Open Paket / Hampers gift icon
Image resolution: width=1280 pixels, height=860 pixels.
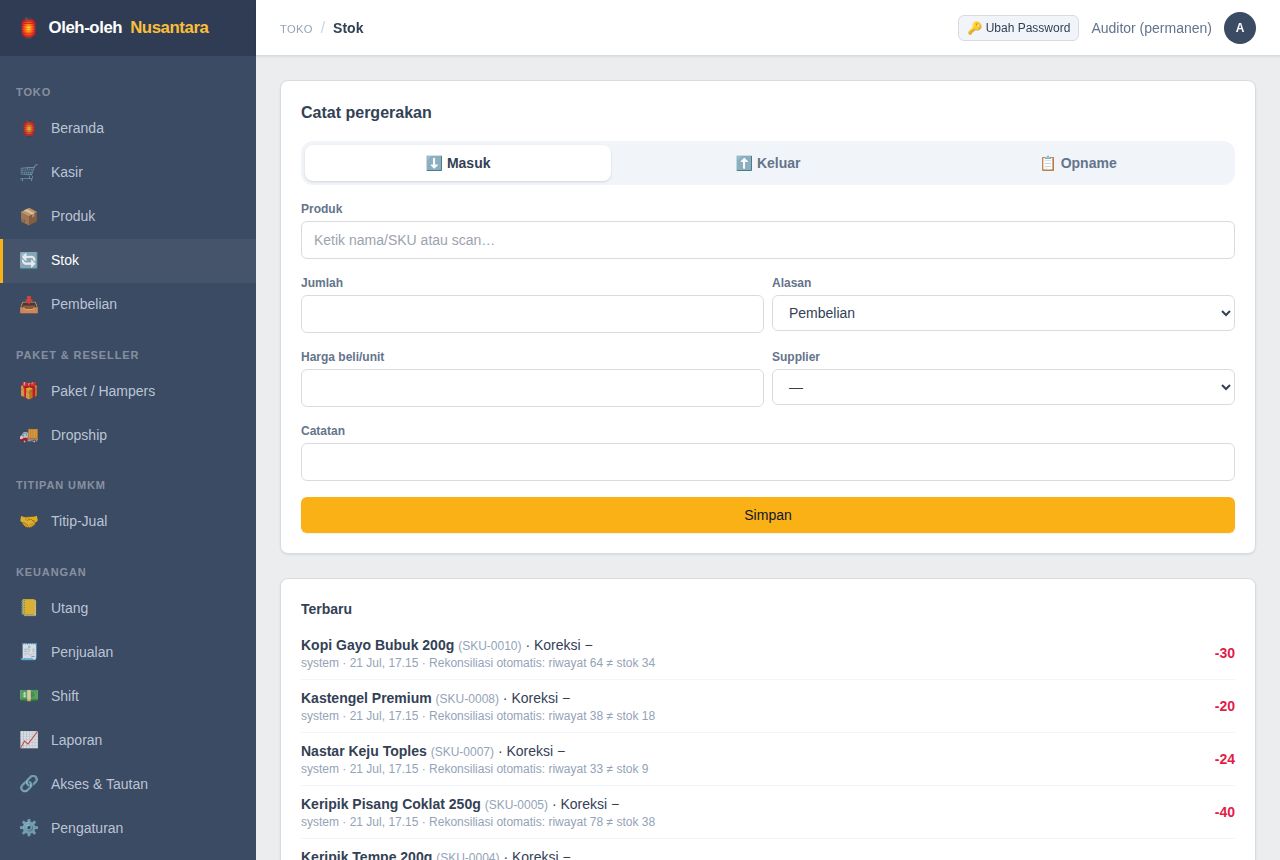[29, 391]
